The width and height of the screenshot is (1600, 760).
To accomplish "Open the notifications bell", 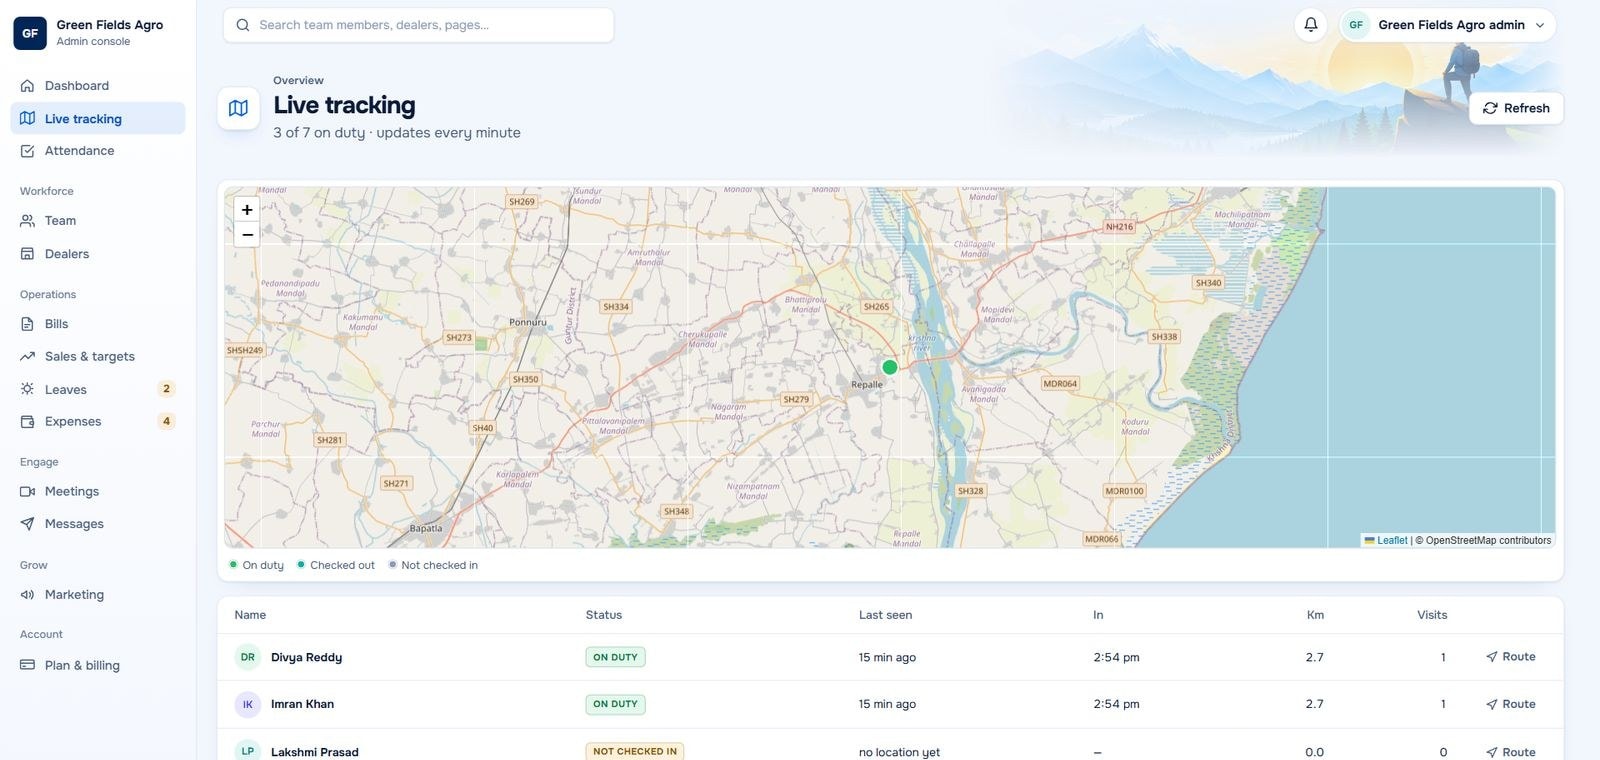I will click(1310, 25).
